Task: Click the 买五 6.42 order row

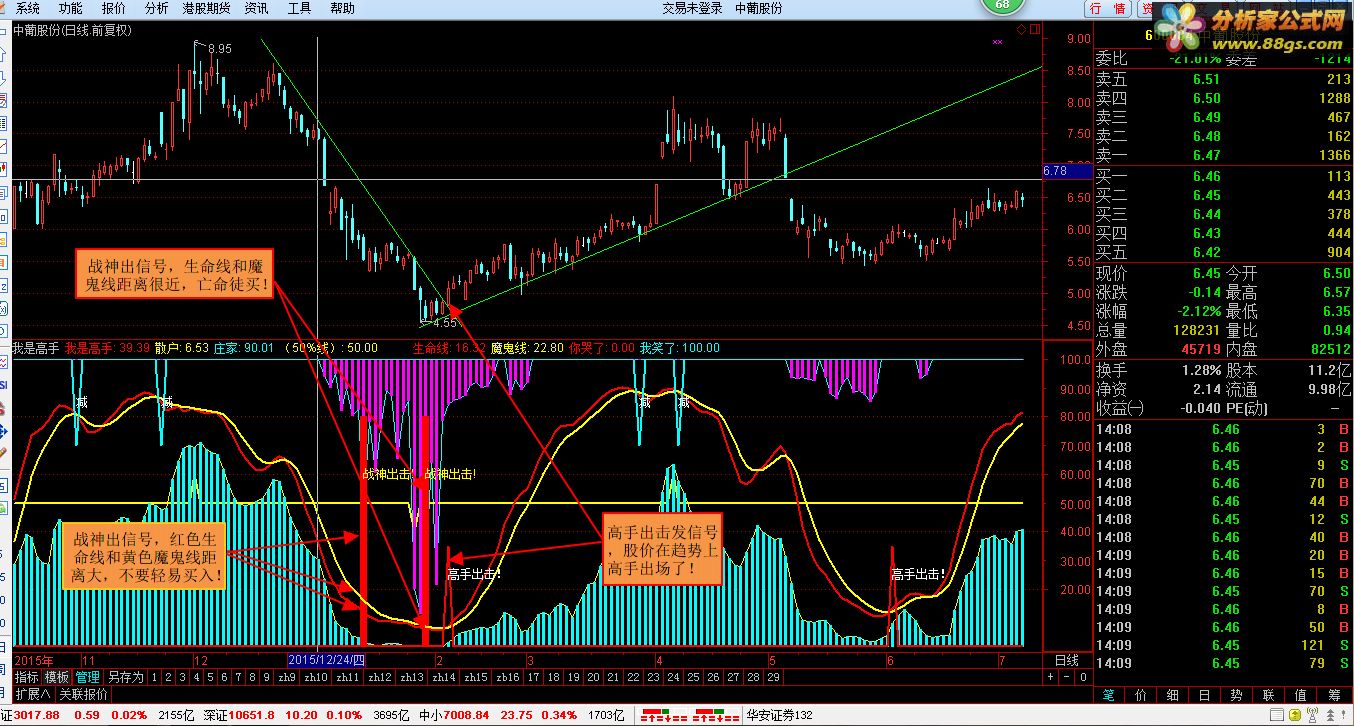Action: point(1222,252)
